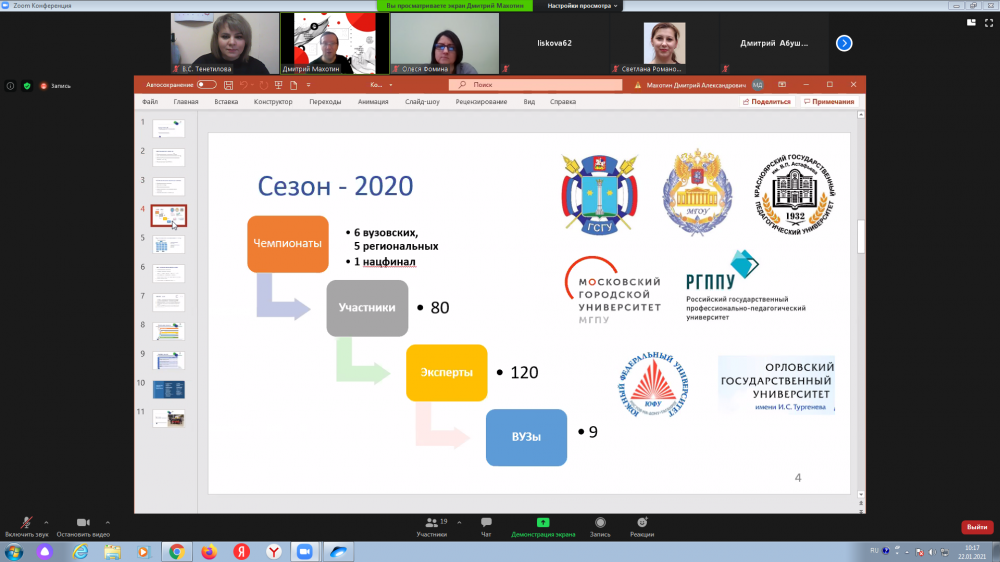Open the Чат chat panel
The image size is (1000, 562).
[x=486, y=526]
